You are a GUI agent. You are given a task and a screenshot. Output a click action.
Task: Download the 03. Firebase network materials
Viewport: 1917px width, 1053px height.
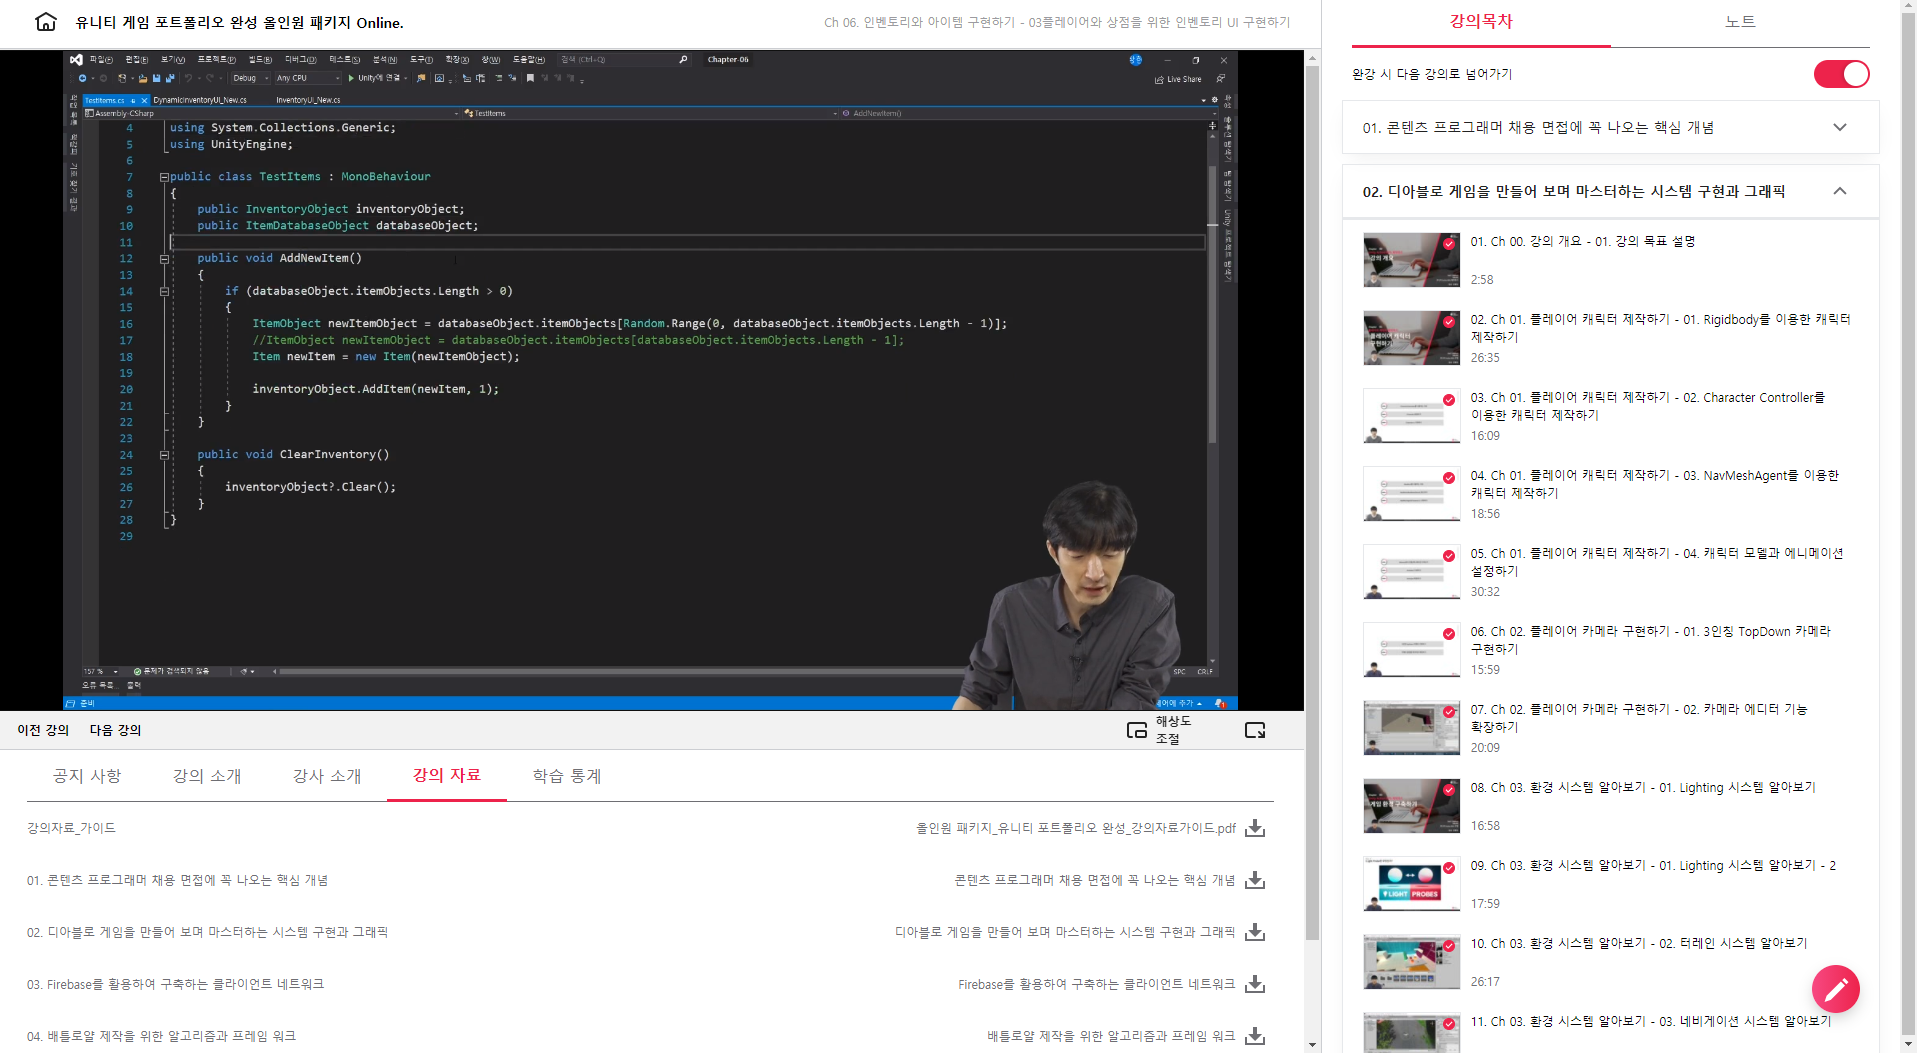click(1256, 984)
